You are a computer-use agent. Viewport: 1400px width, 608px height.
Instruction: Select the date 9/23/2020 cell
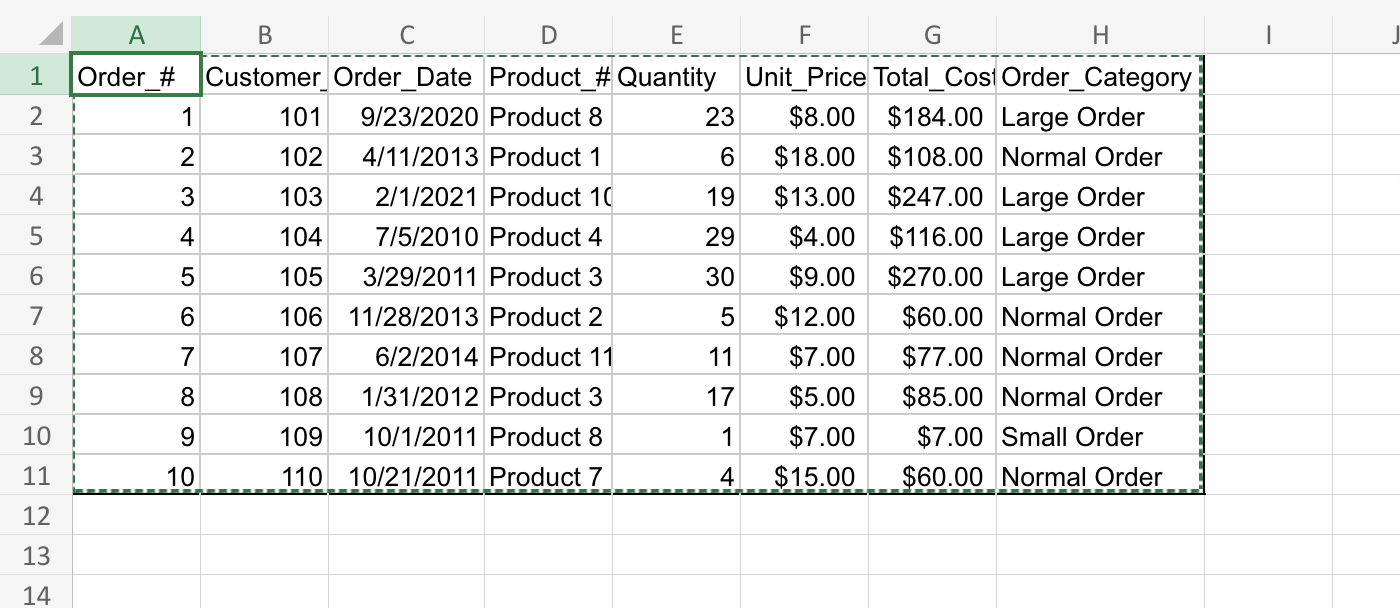[x=405, y=116]
